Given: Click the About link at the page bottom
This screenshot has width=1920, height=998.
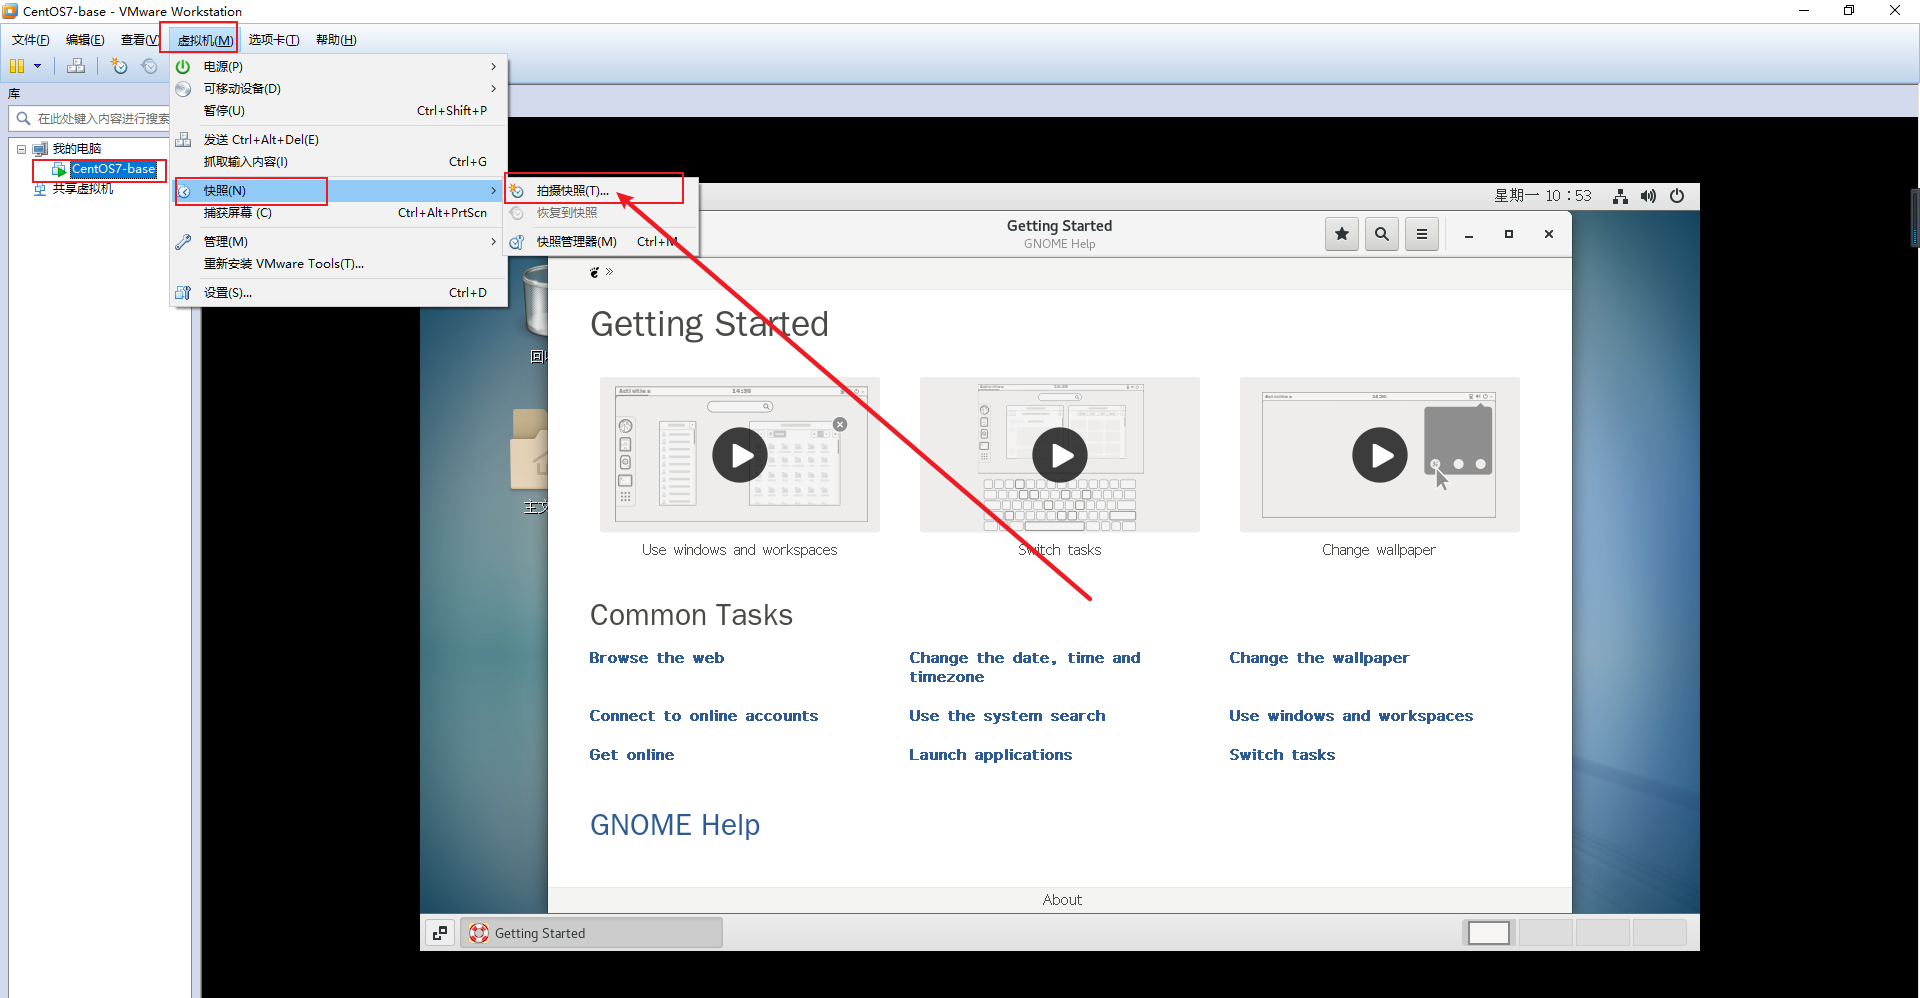Looking at the screenshot, I should [x=1062, y=900].
